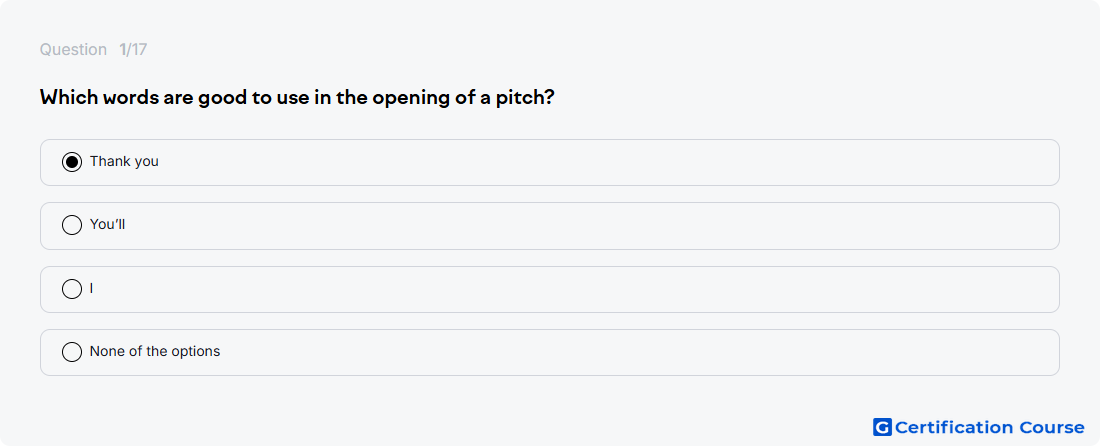Click empty space inside the Thank you answer box
The height and width of the screenshot is (446, 1100).
pos(603,163)
